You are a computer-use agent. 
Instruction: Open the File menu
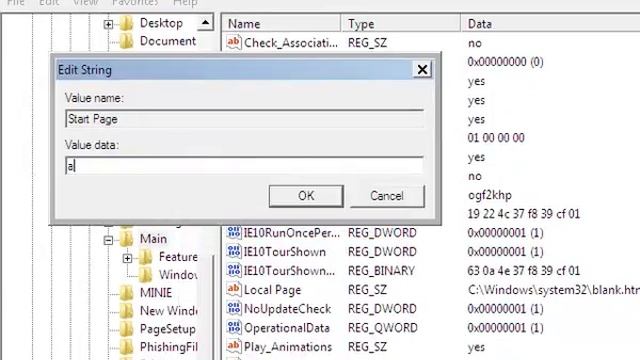(x=16, y=2)
